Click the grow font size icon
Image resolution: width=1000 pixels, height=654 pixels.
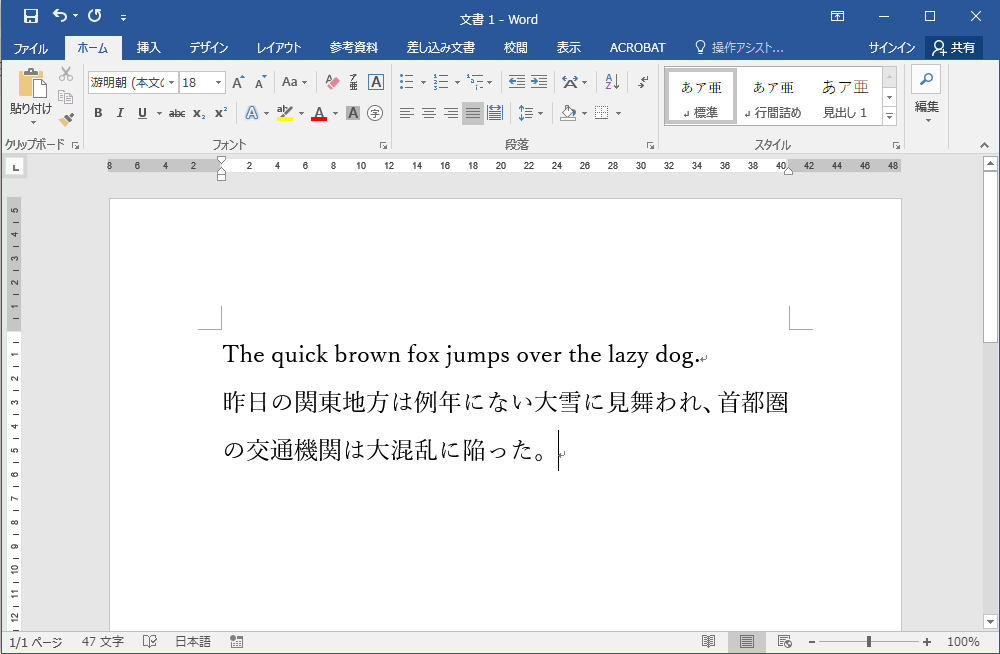[x=238, y=82]
